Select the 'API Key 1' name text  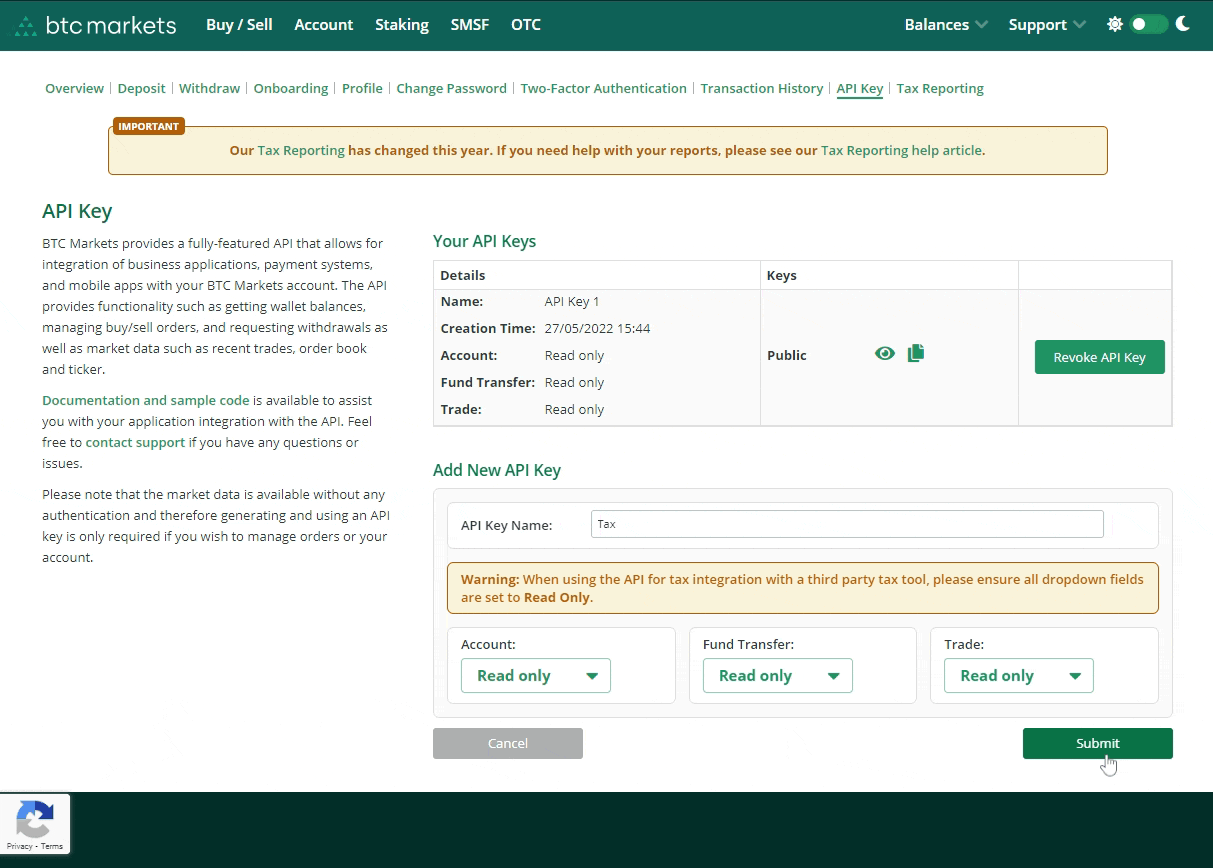(572, 301)
